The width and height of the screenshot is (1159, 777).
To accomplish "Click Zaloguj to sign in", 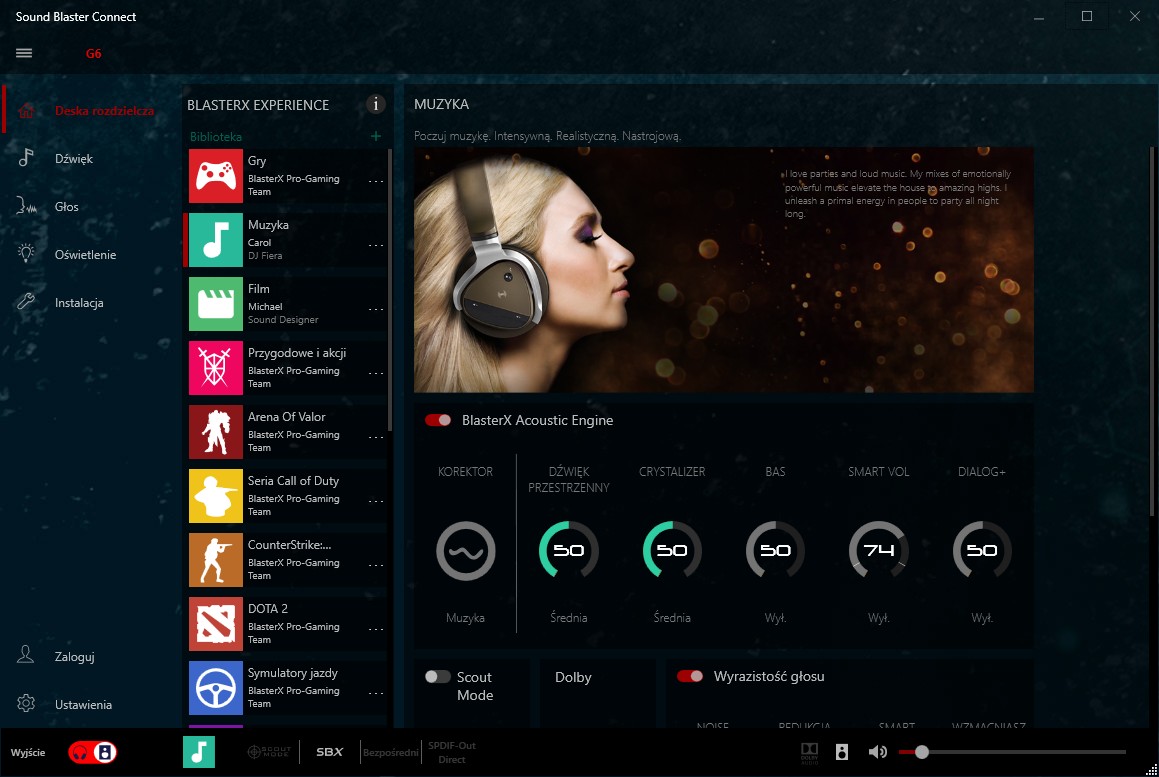I will pyautogui.click(x=74, y=656).
